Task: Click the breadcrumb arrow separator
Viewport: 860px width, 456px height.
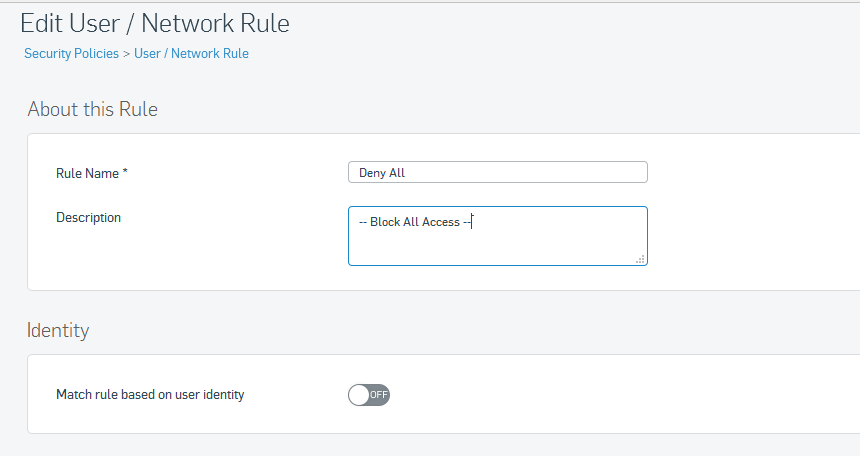Action: [127, 54]
